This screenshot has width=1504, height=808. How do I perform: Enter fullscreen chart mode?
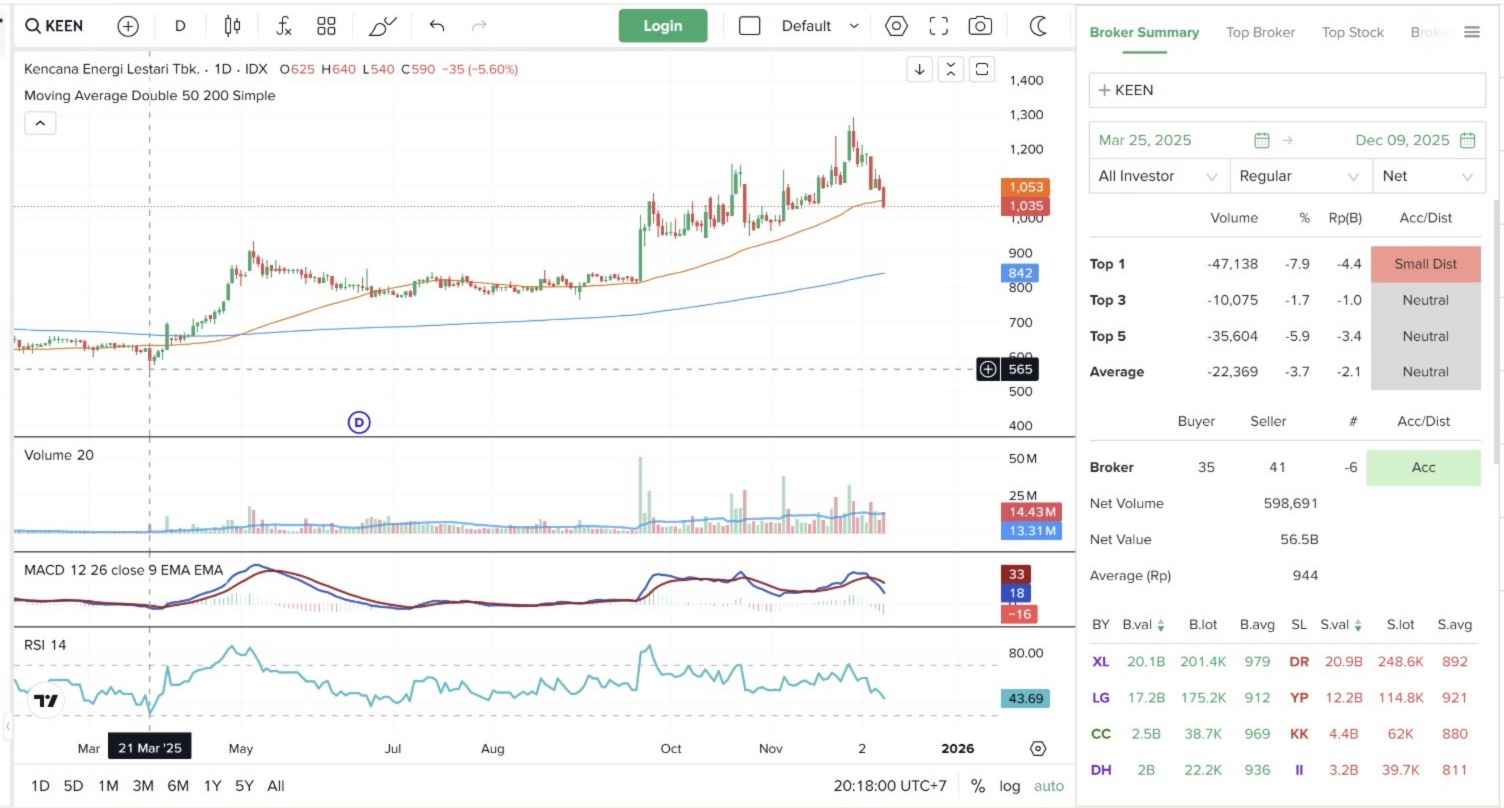point(938,26)
